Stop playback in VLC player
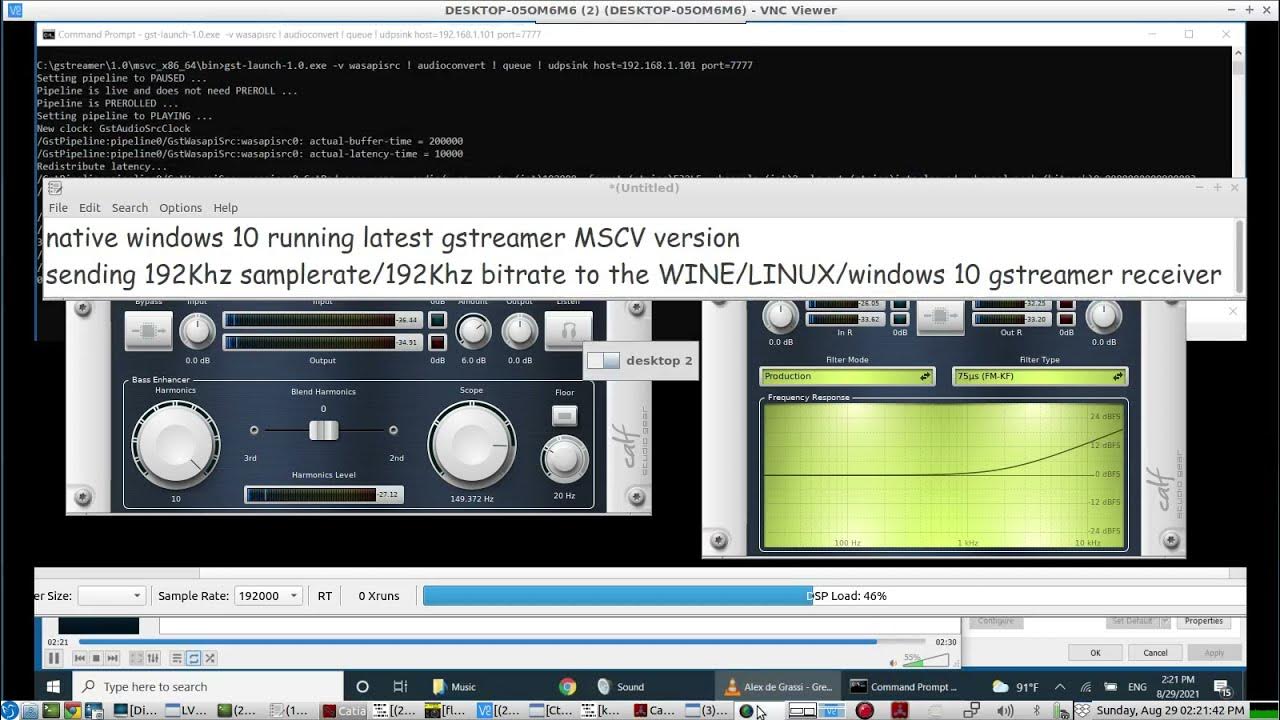 click(96, 658)
